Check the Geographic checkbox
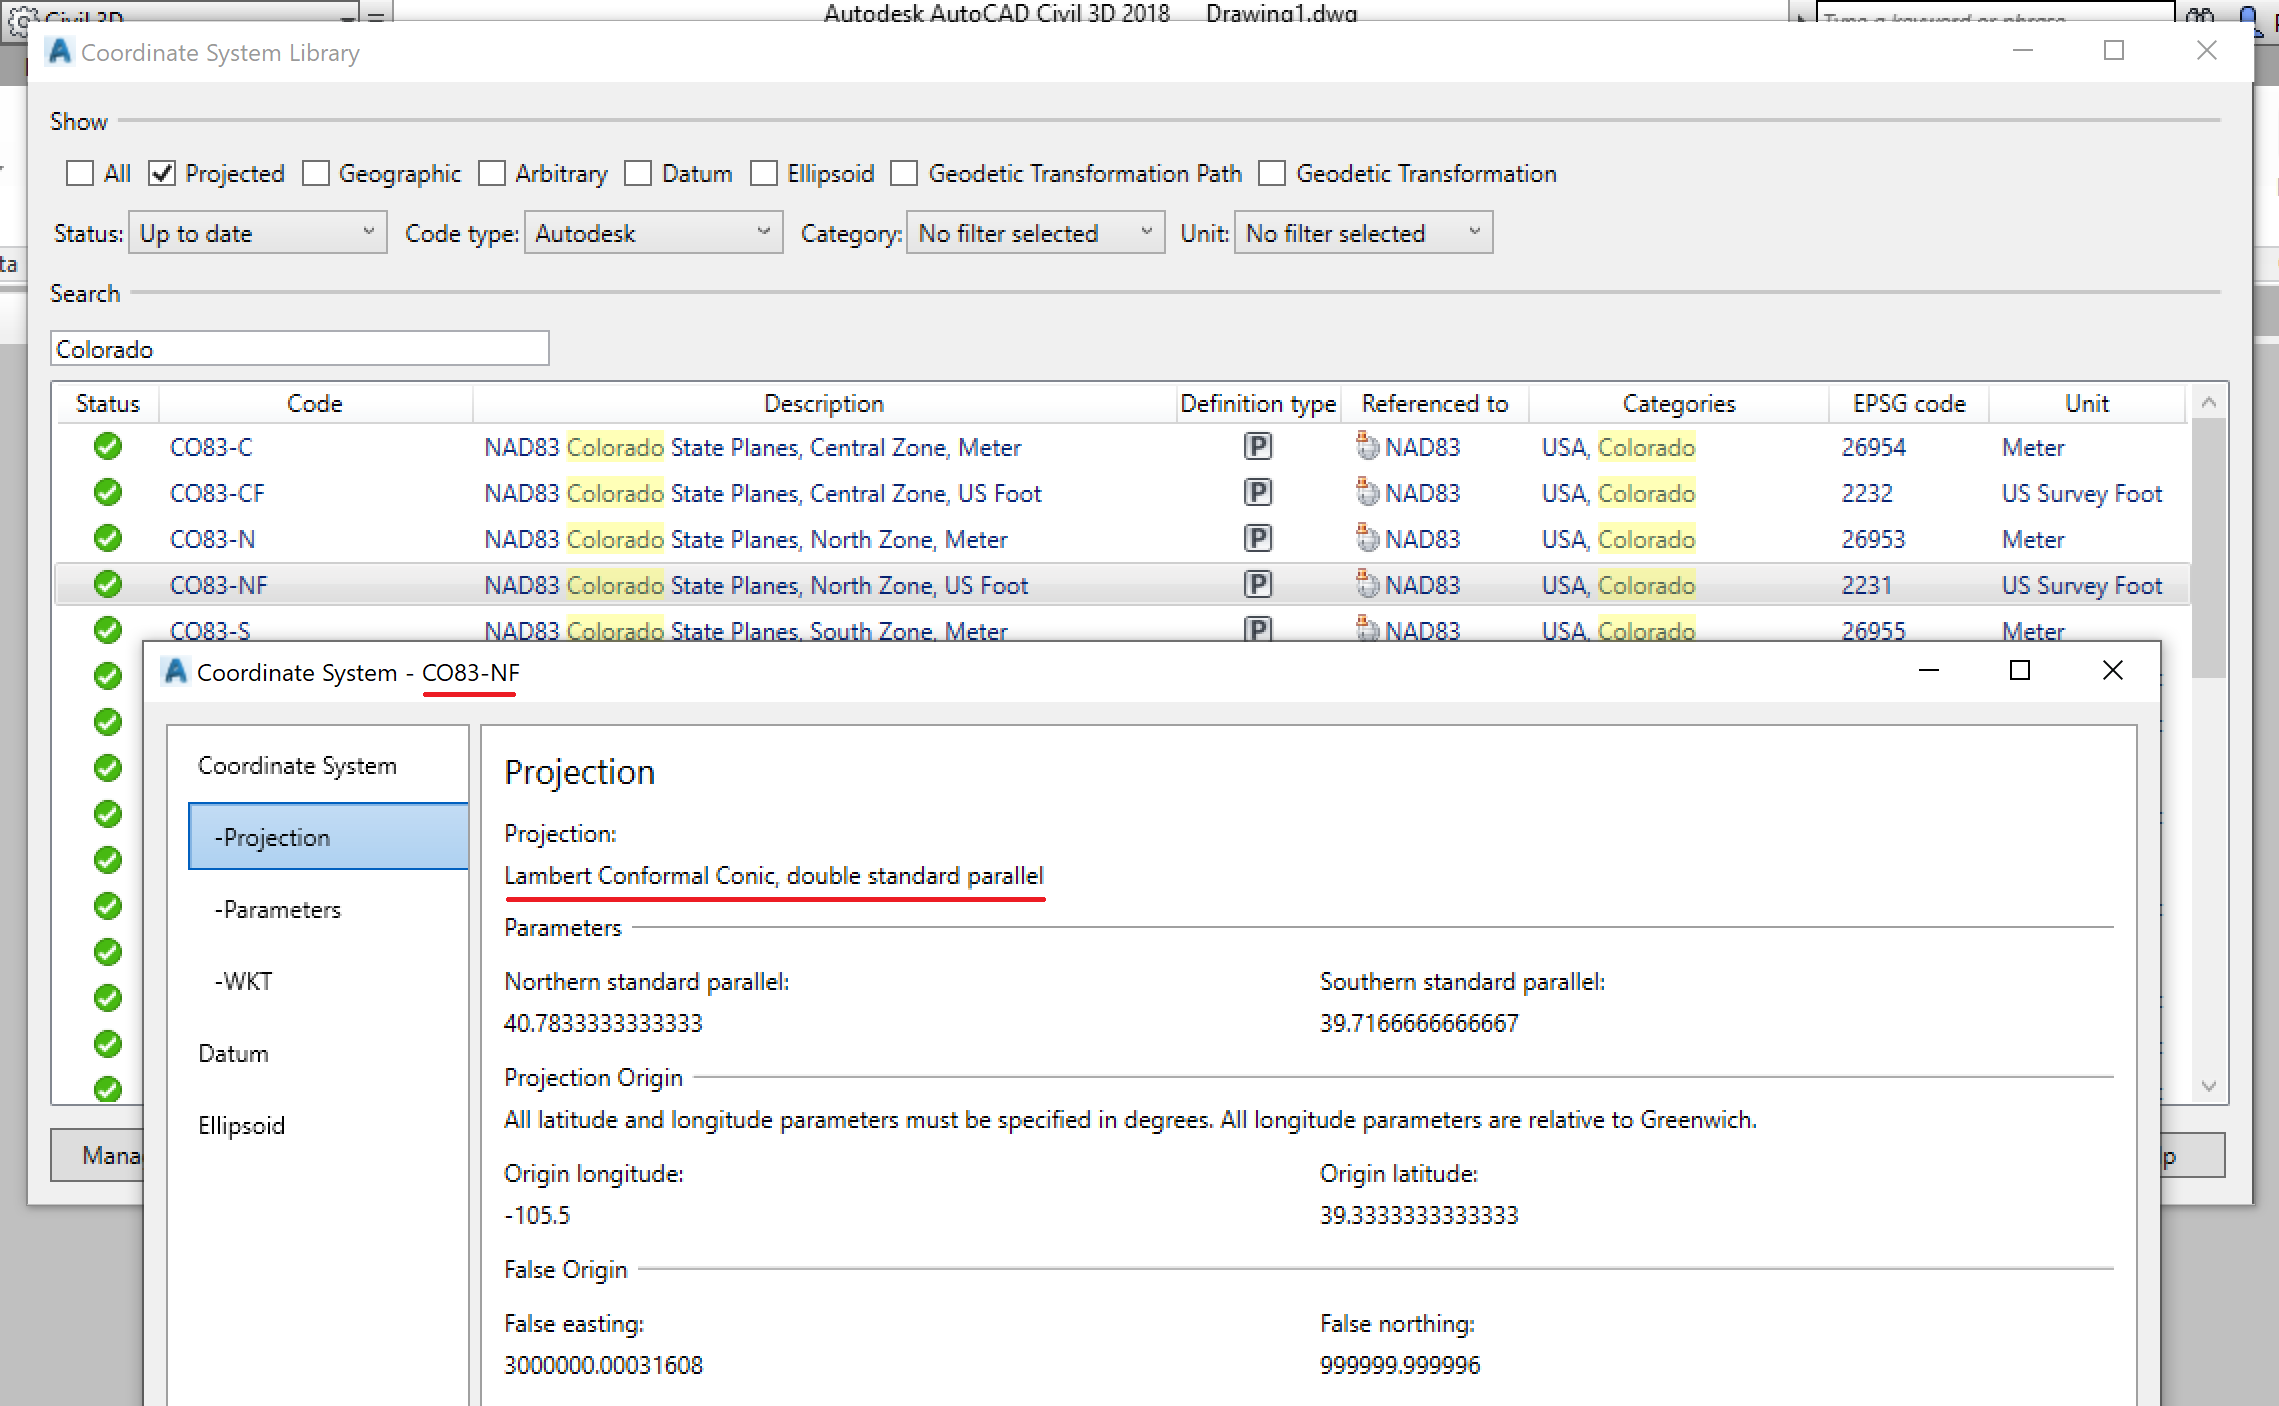 (316, 173)
